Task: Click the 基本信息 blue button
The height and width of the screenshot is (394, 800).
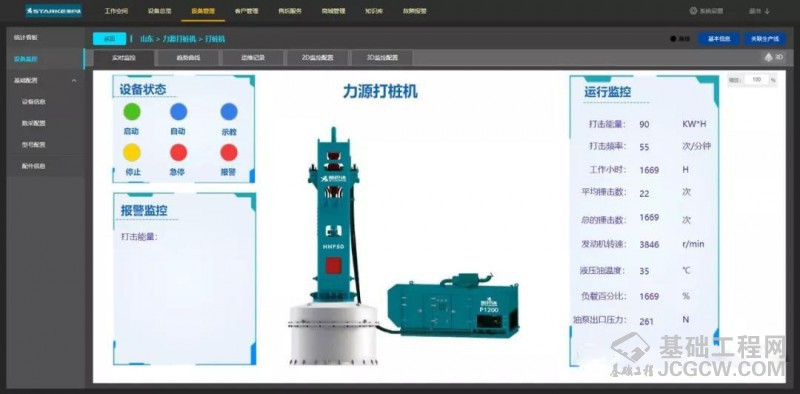Action: point(719,39)
